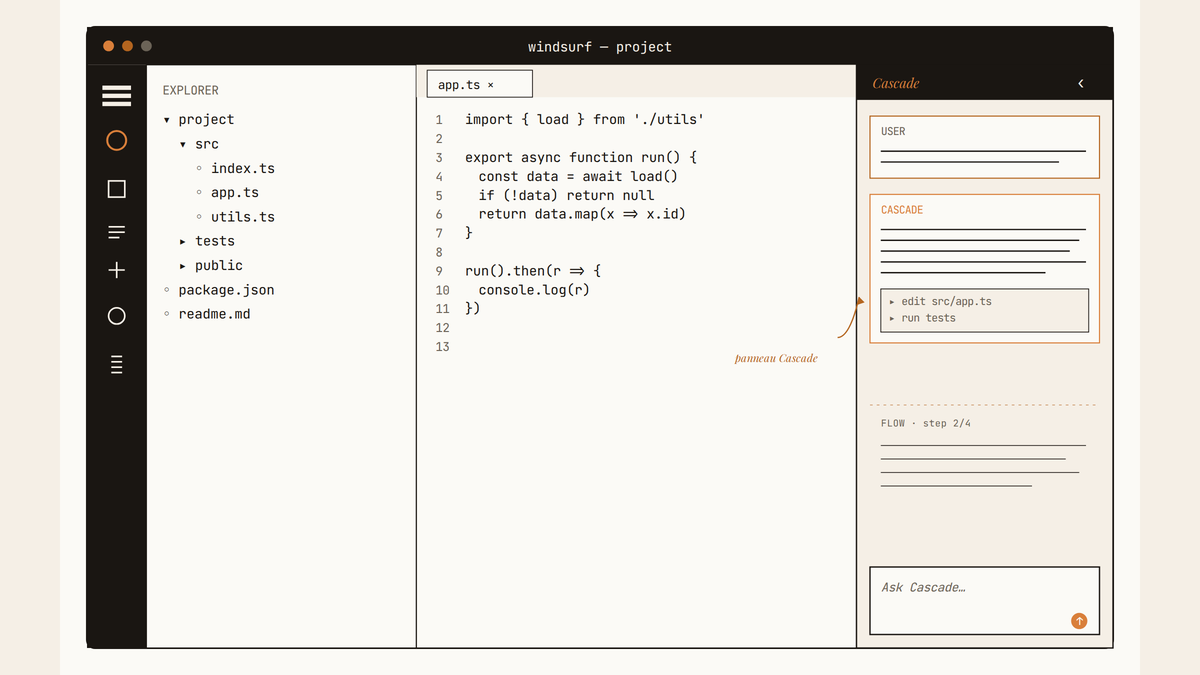Expand the tests folder
Image resolution: width=1200 pixels, height=675 pixels.
(x=183, y=241)
